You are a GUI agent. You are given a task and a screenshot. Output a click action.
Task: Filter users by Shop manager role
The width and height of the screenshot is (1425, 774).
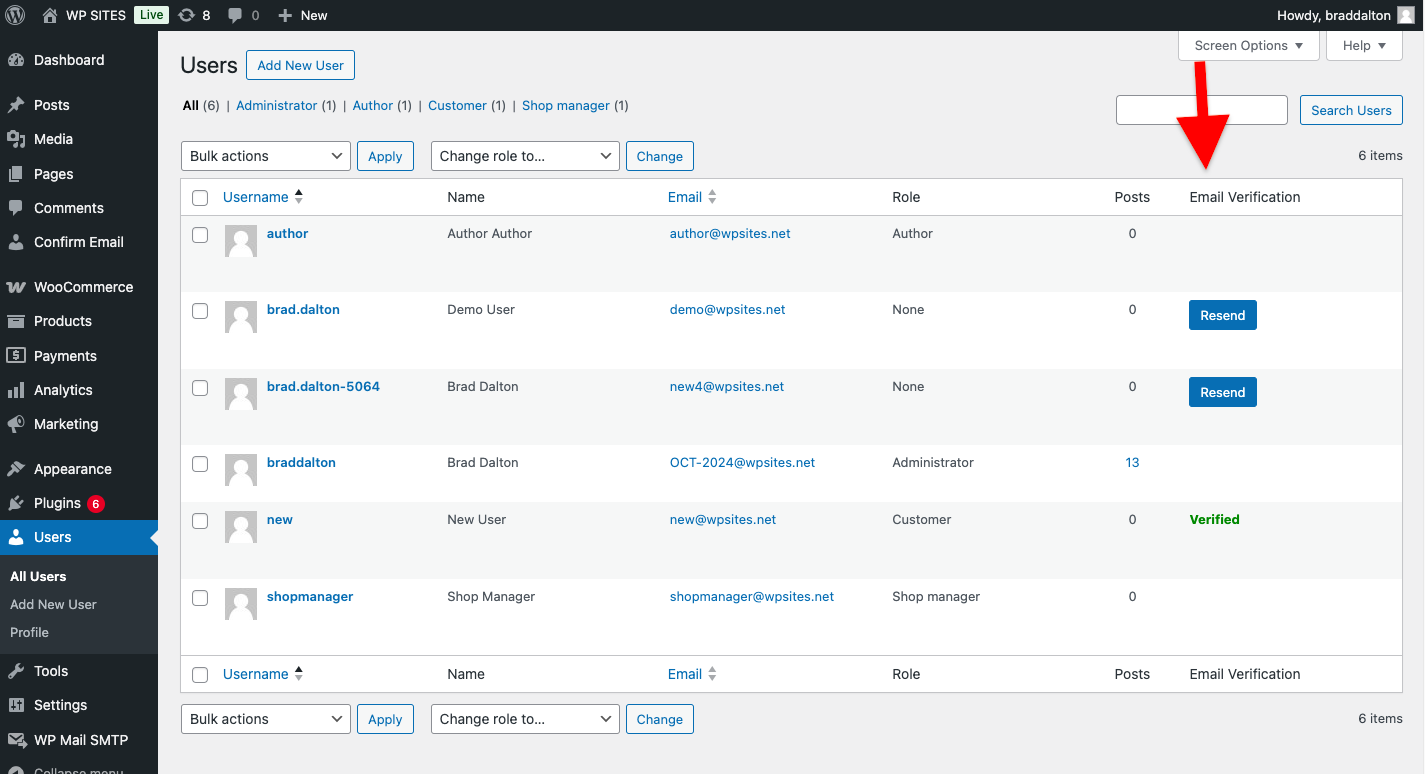565,105
